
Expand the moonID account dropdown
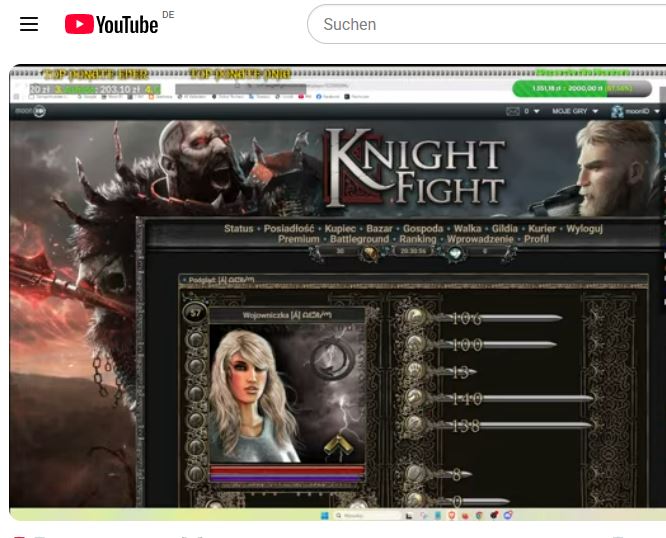coord(636,111)
